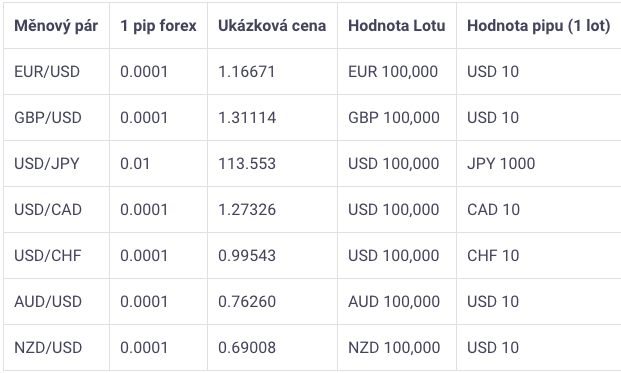The image size is (621, 373).
Task: Click the GBP/USD row label
Action: [48, 118]
